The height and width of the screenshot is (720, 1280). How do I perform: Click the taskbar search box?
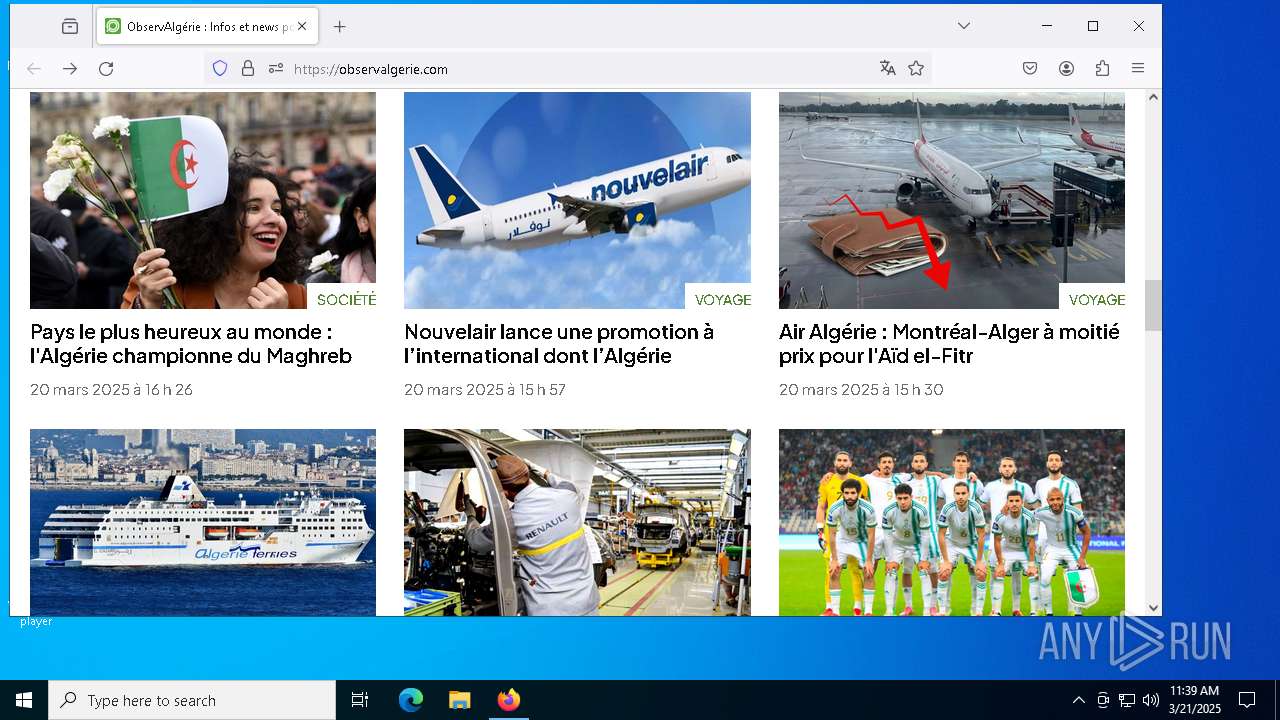(192, 700)
